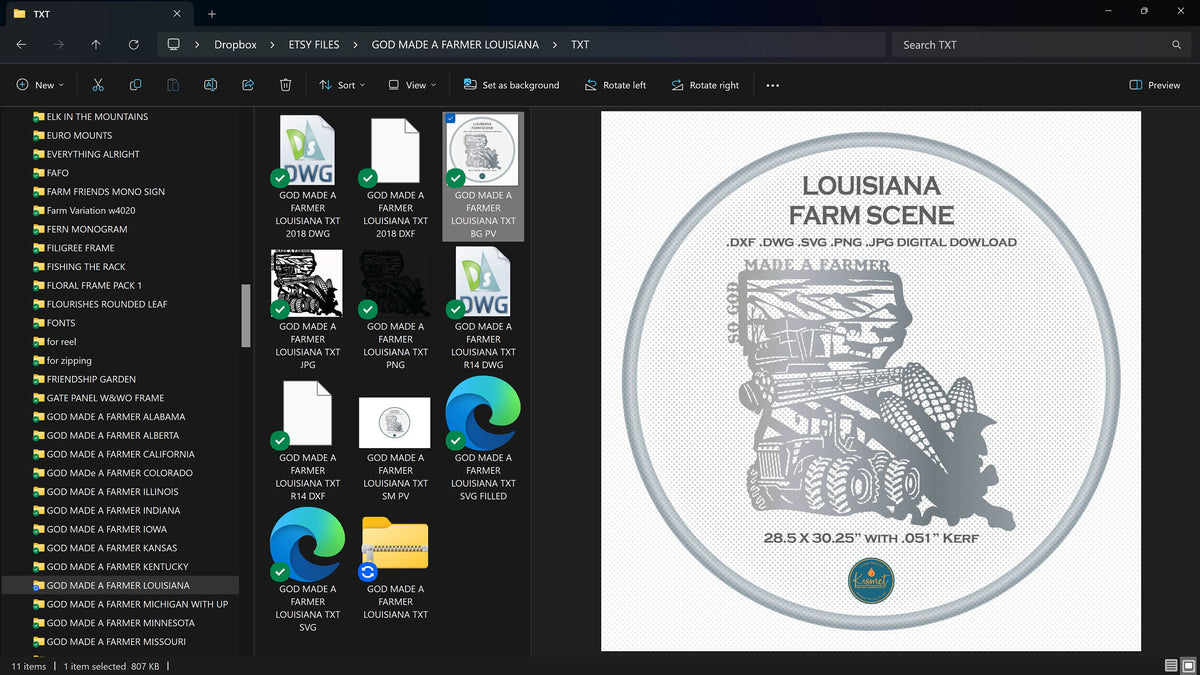The height and width of the screenshot is (675, 1200).
Task: Select GOD MADE A FARMER LOUISIANA TXT 2018 DWG
Action: pyautogui.click(x=308, y=176)
